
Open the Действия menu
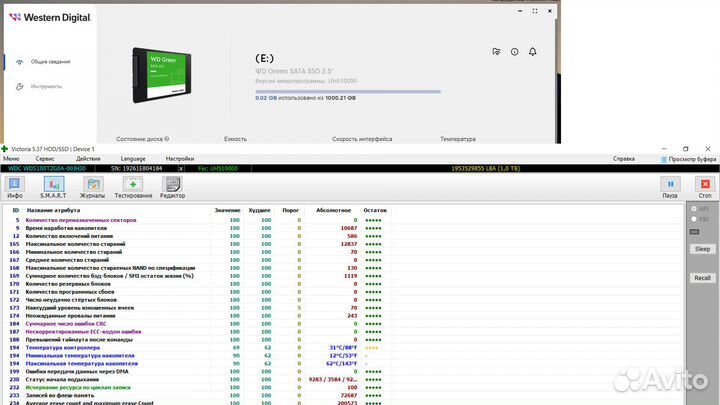click(x=88, y=158)
